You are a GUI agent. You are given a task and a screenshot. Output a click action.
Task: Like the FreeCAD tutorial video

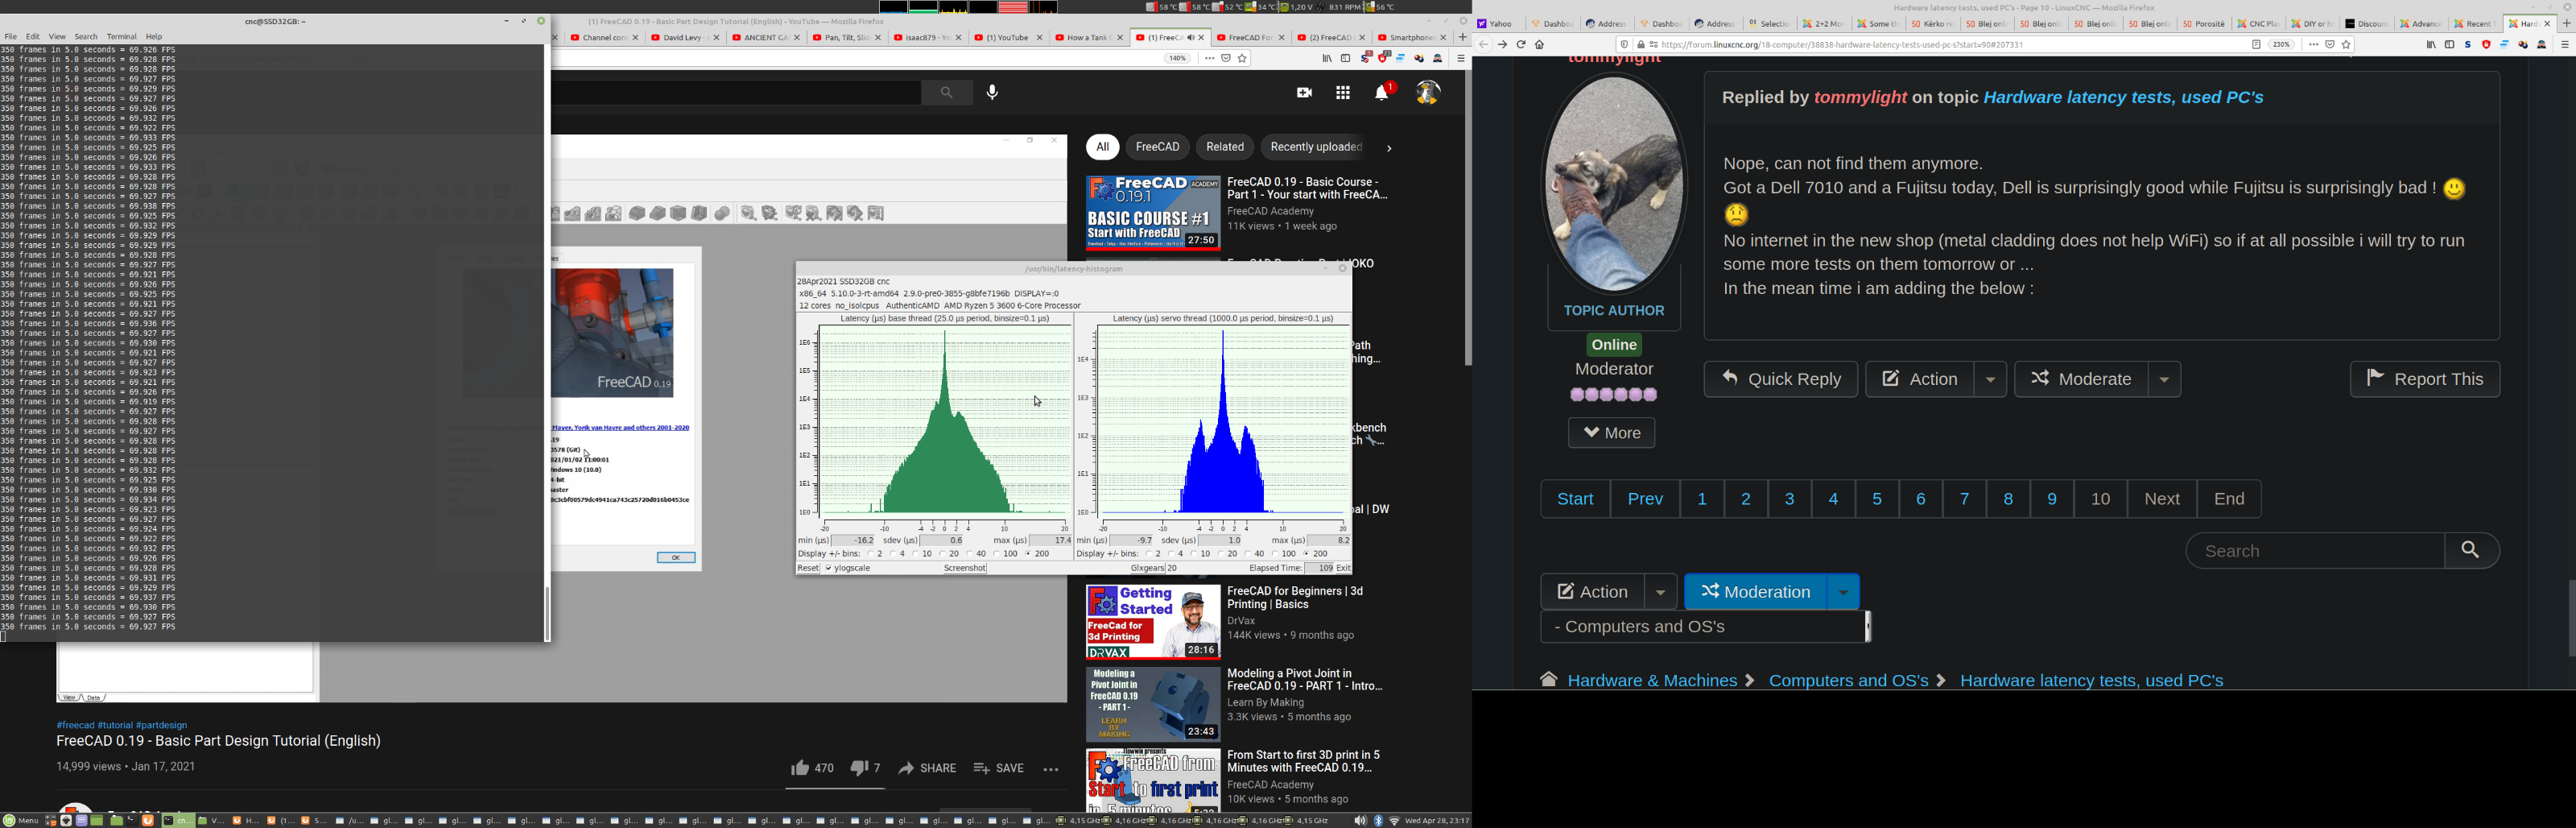(812, 768)
